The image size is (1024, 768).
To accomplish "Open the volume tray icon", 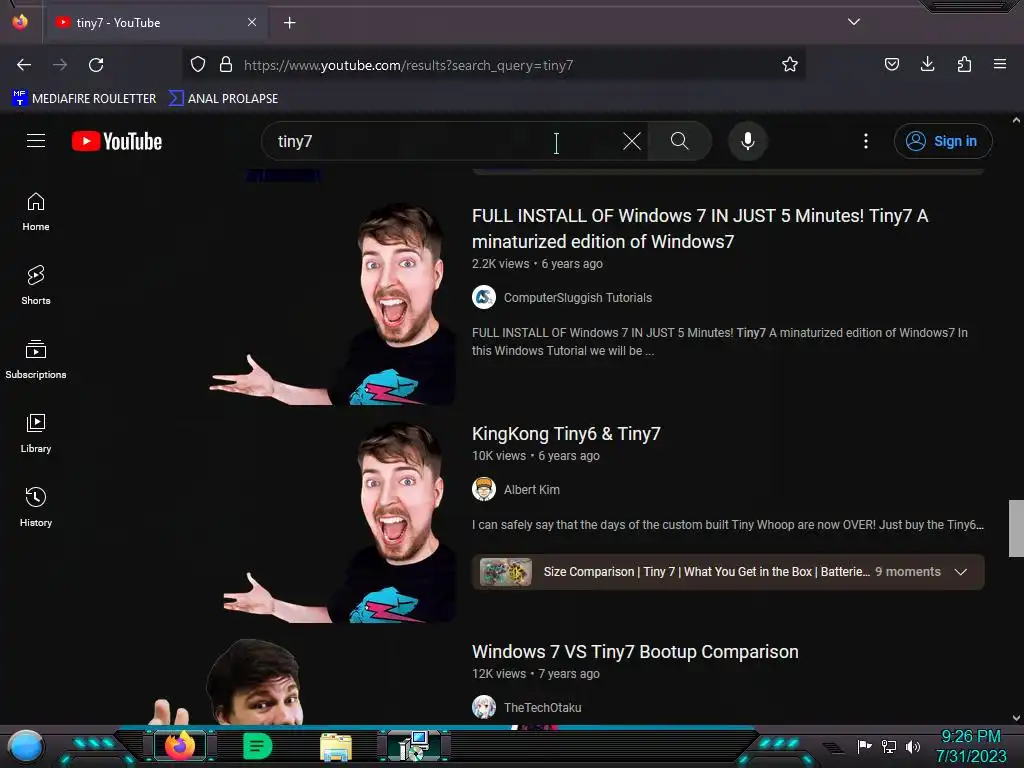I will pos(912,746).
